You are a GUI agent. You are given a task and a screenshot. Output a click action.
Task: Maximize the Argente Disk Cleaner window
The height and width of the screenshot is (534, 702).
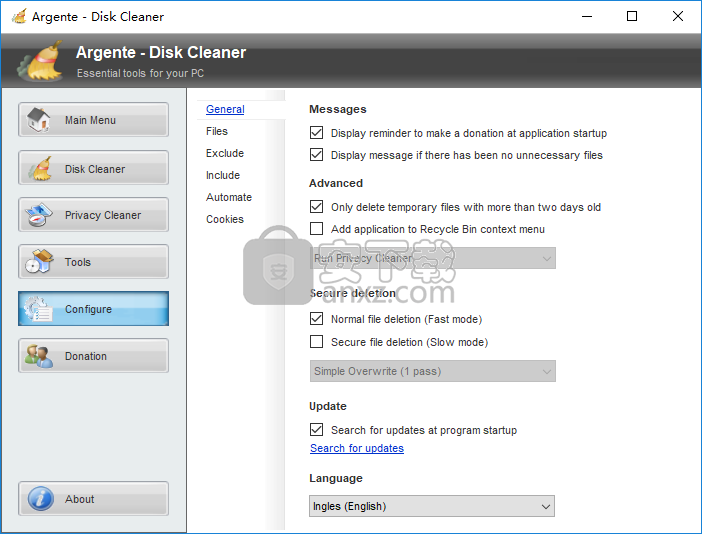632,17
